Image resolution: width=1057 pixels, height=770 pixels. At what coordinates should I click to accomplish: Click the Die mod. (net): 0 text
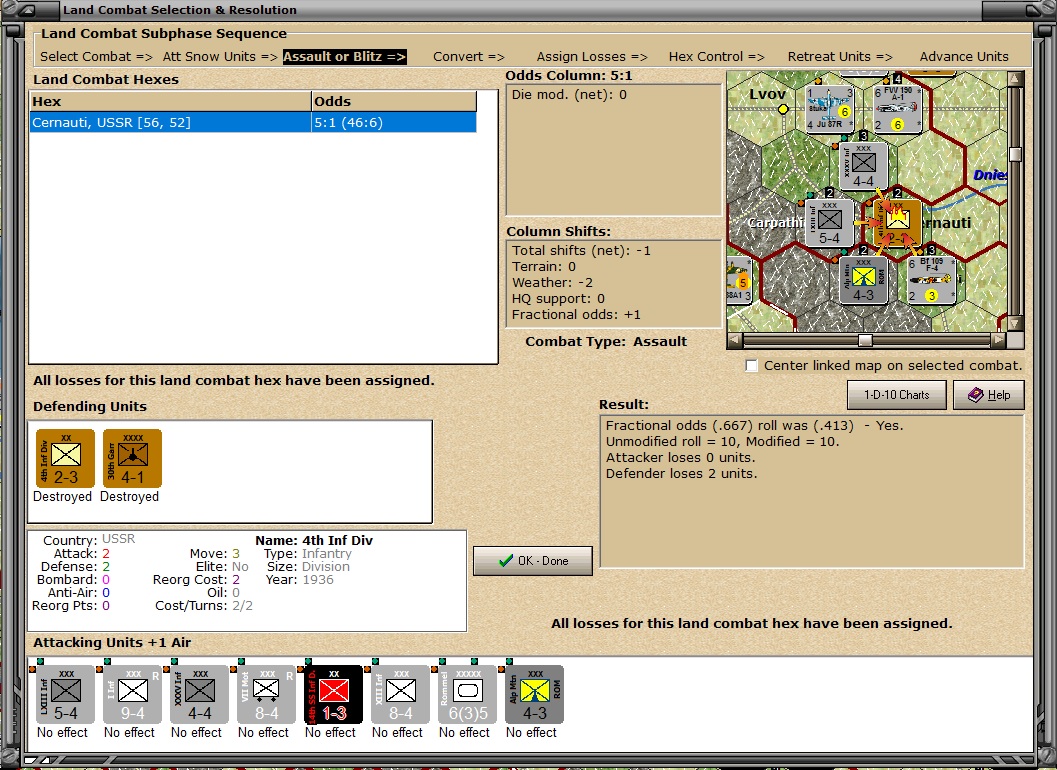[569, 94]
